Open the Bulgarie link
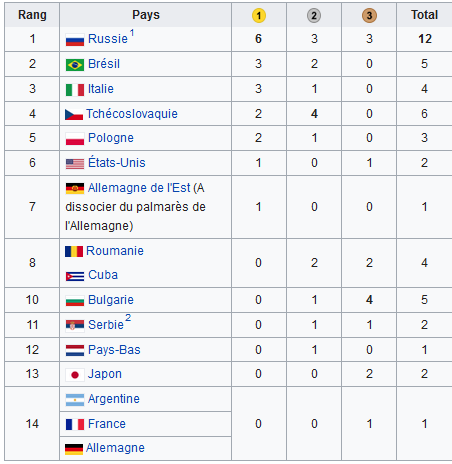 (111, 300)
